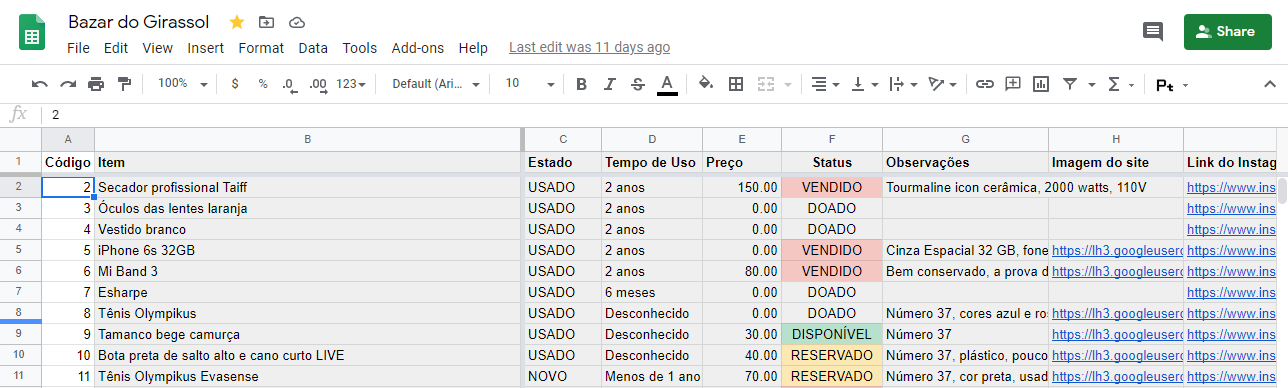
Task: Open the Borders tool
Action: pos(736,84)
